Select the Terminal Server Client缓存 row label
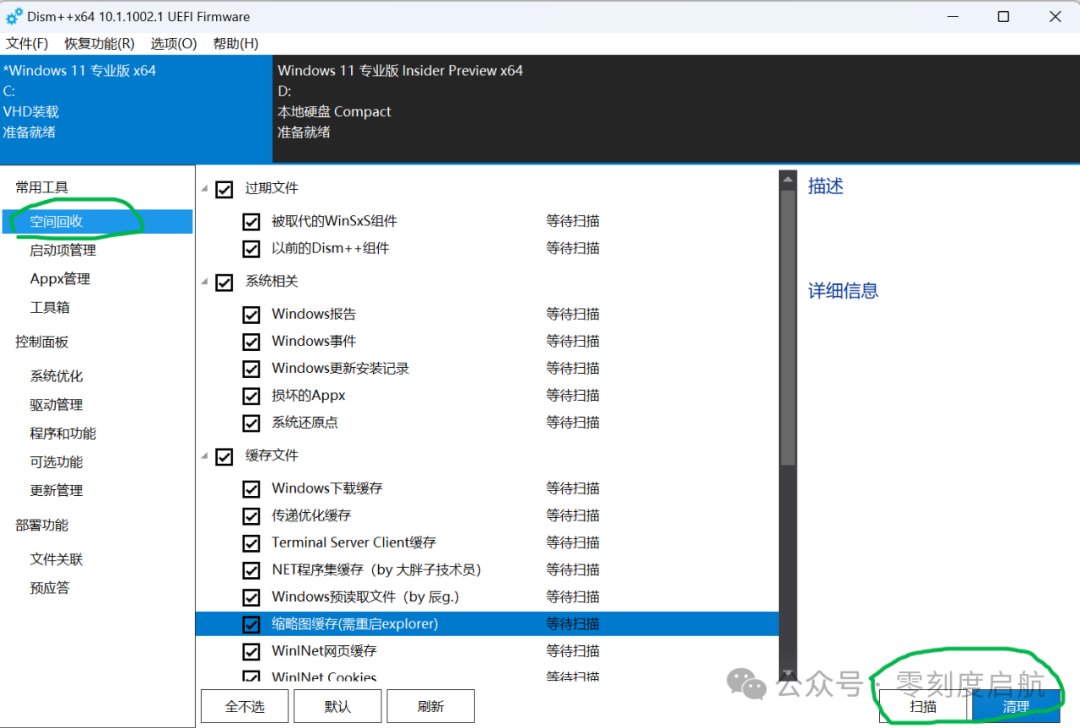 click(x=353, y=543)
